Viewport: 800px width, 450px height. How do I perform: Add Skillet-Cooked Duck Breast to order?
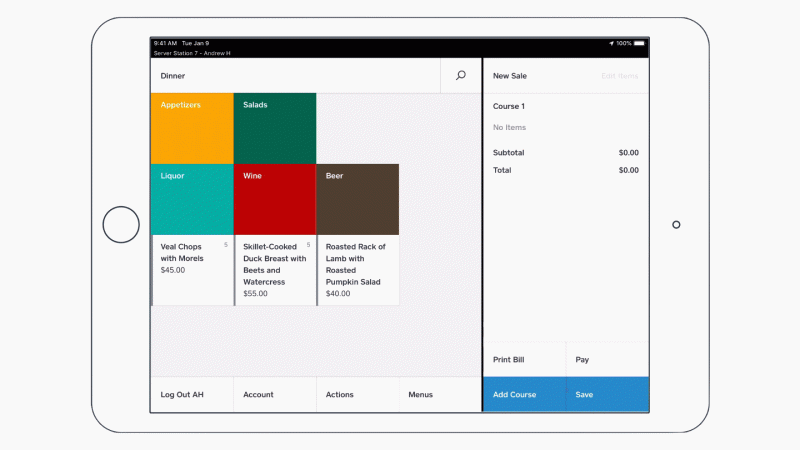(x=275, y=269)
